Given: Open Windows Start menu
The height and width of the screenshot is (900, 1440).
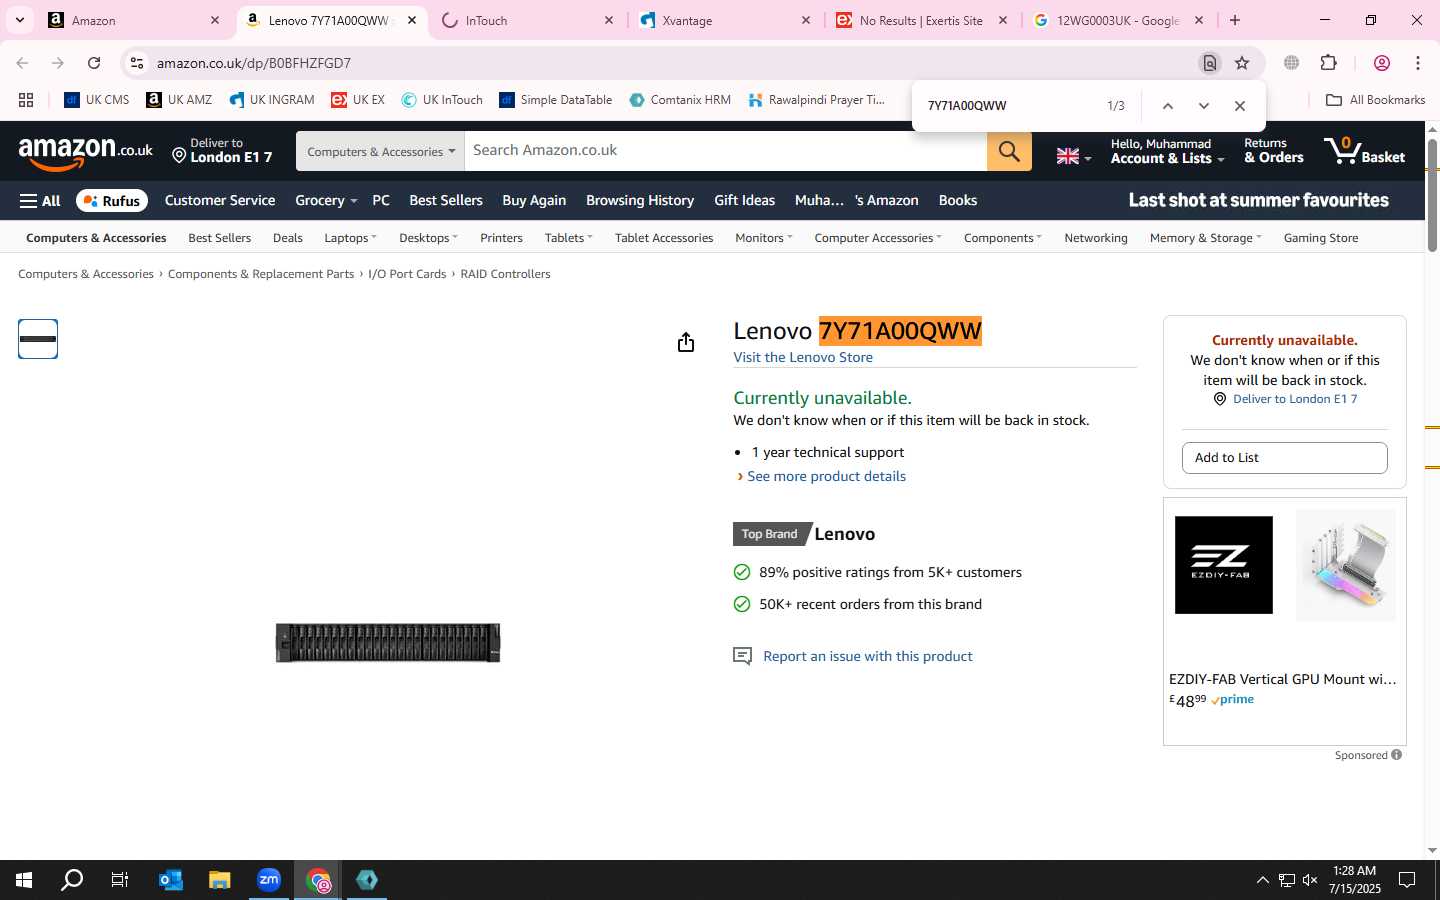Looking at the screenshot, I should point(24,880).
